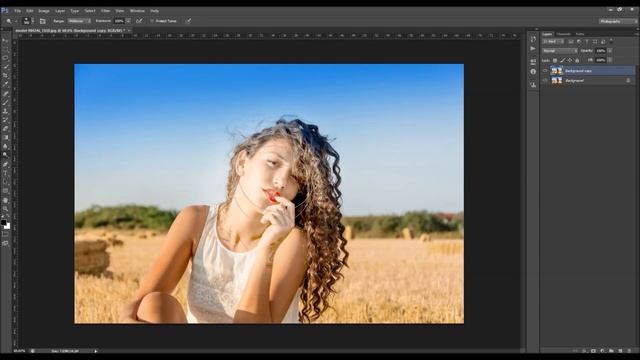Hide the Background copy layer
Screen dimensions: 640x360
coord(545,71)
